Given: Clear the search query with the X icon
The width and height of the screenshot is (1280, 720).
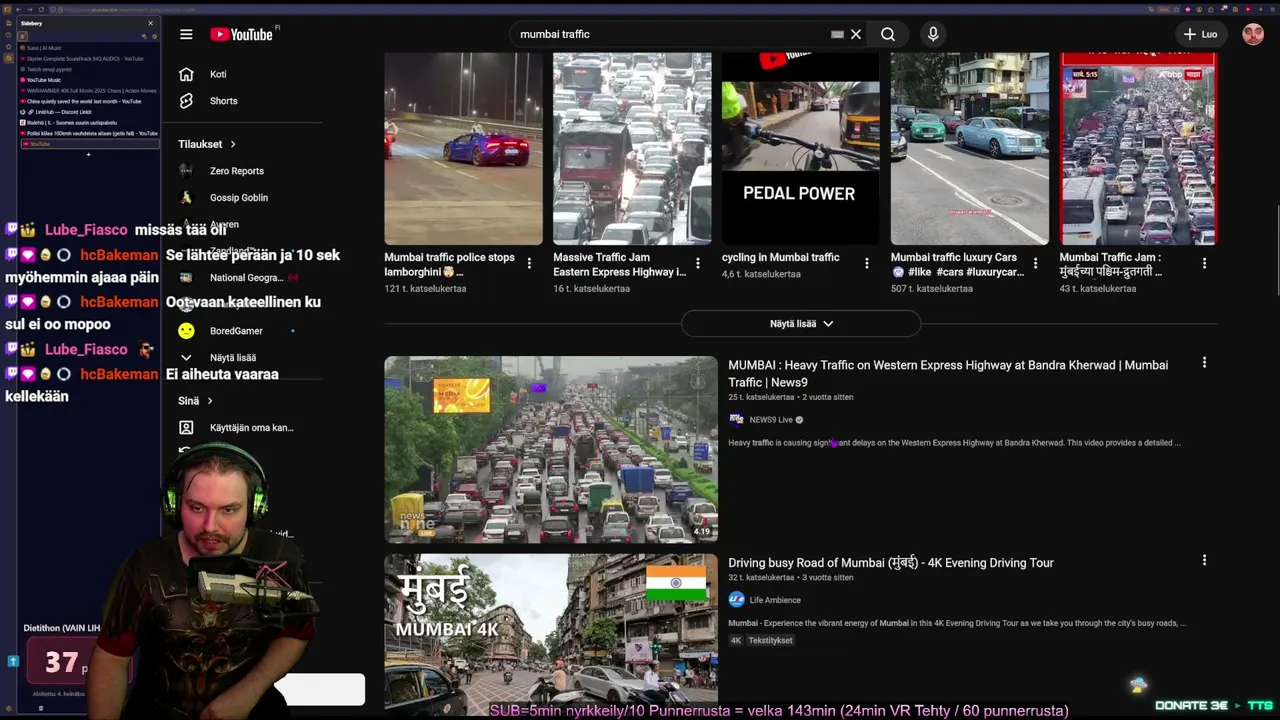Looking at the screenshot, I should [856, 34].
